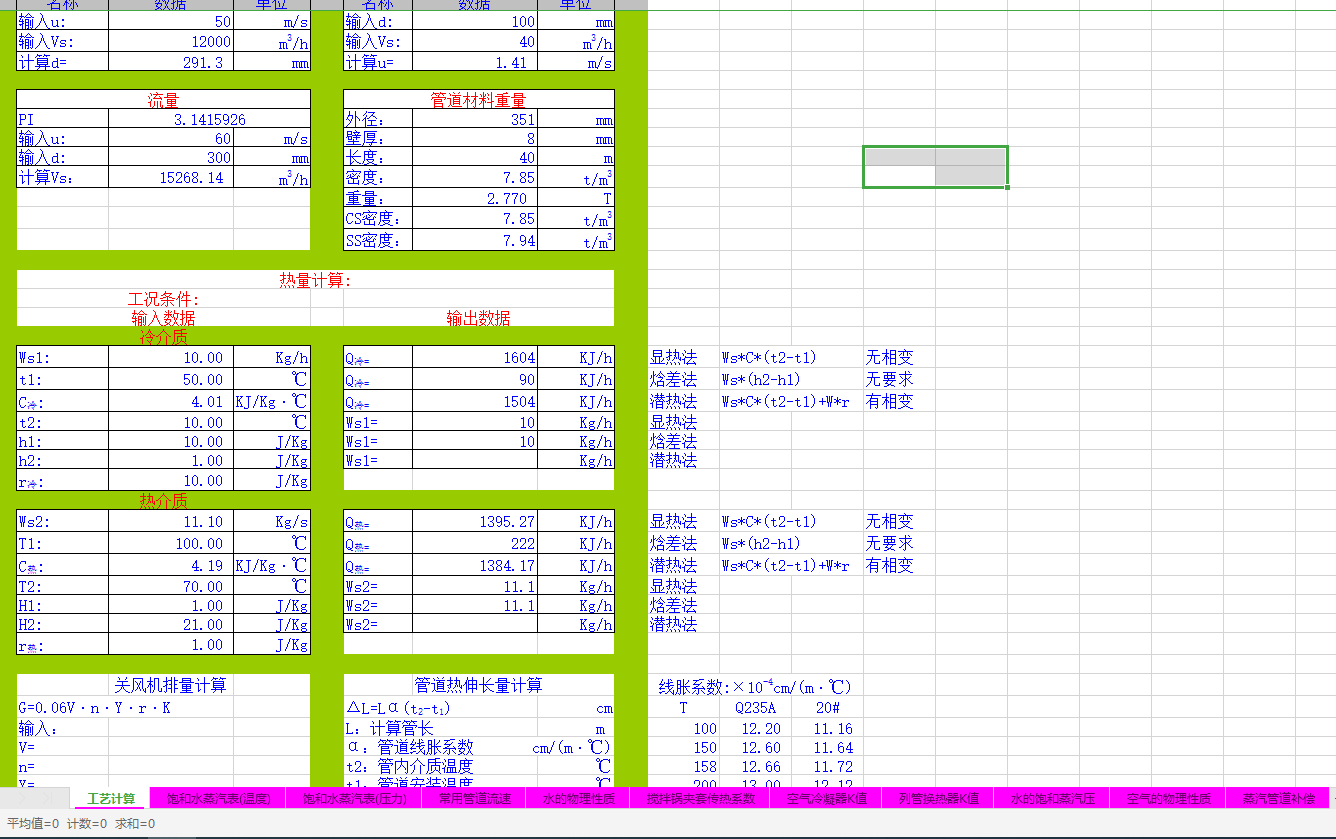
Task: Click the 流量 table header
Action: tap(163, 100)
